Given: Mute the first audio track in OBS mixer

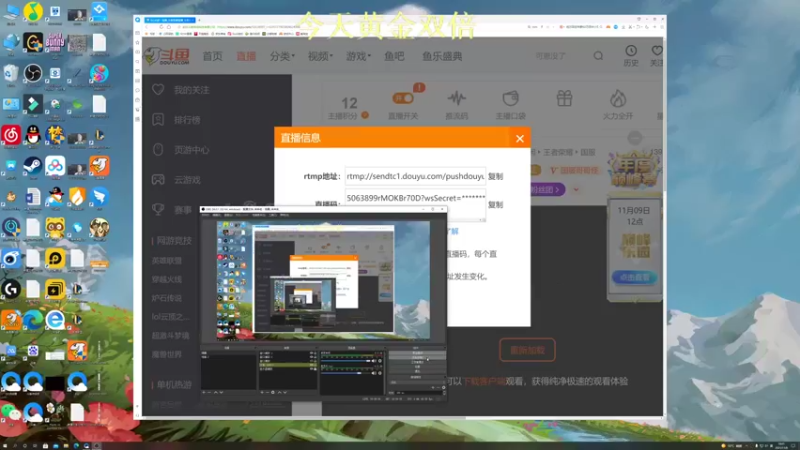Looking at the screenshot, I should click(x=374, y=361).
